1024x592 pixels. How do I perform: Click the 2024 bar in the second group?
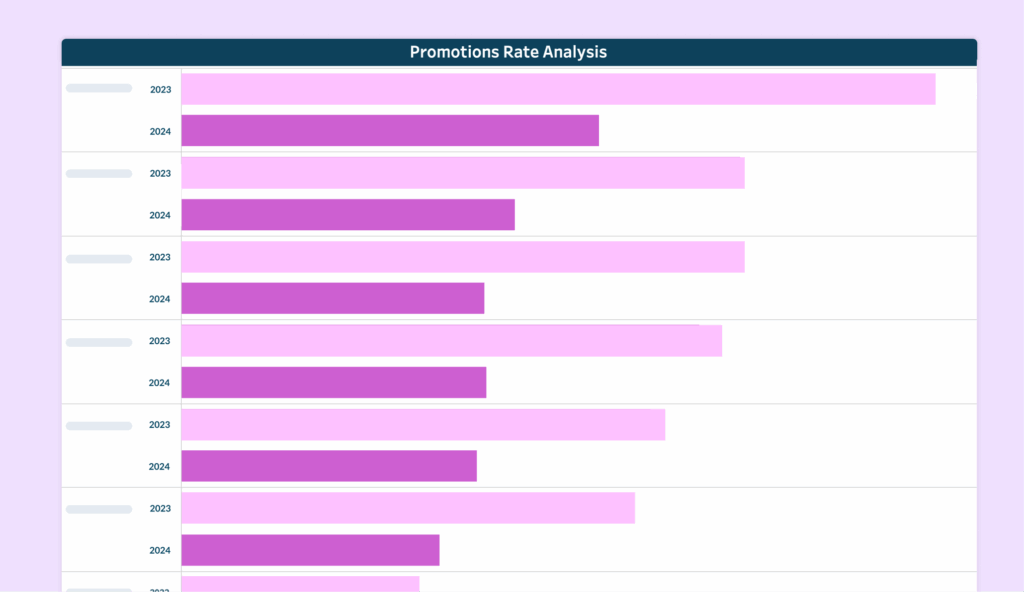tap(348, 215)
